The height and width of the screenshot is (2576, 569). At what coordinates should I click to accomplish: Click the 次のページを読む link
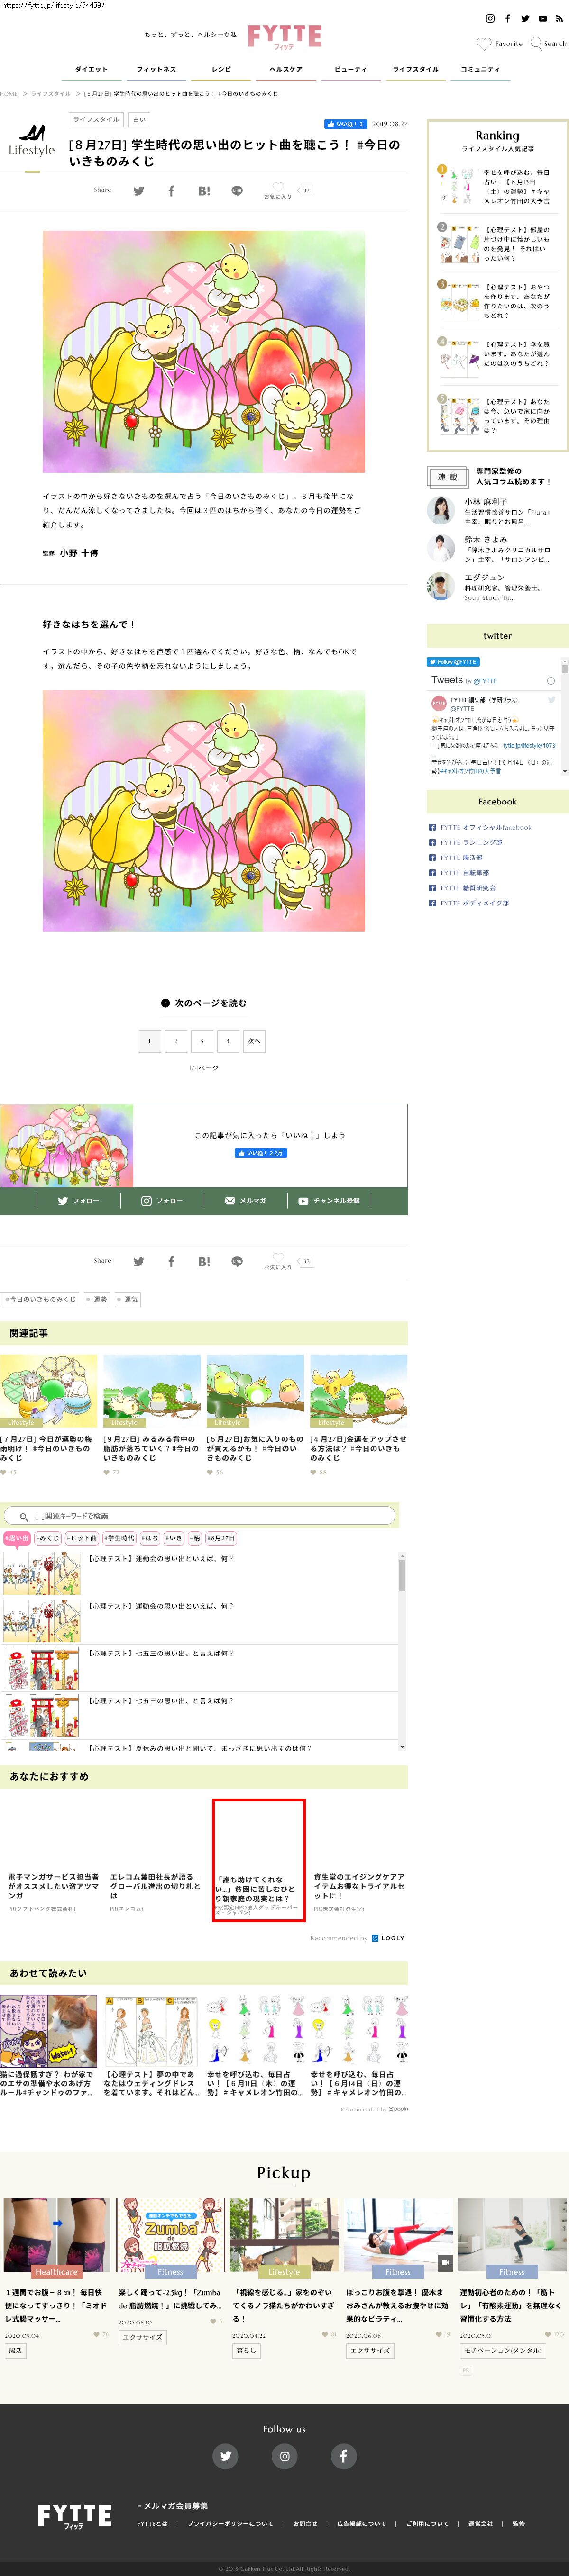tap(204, 1003)
